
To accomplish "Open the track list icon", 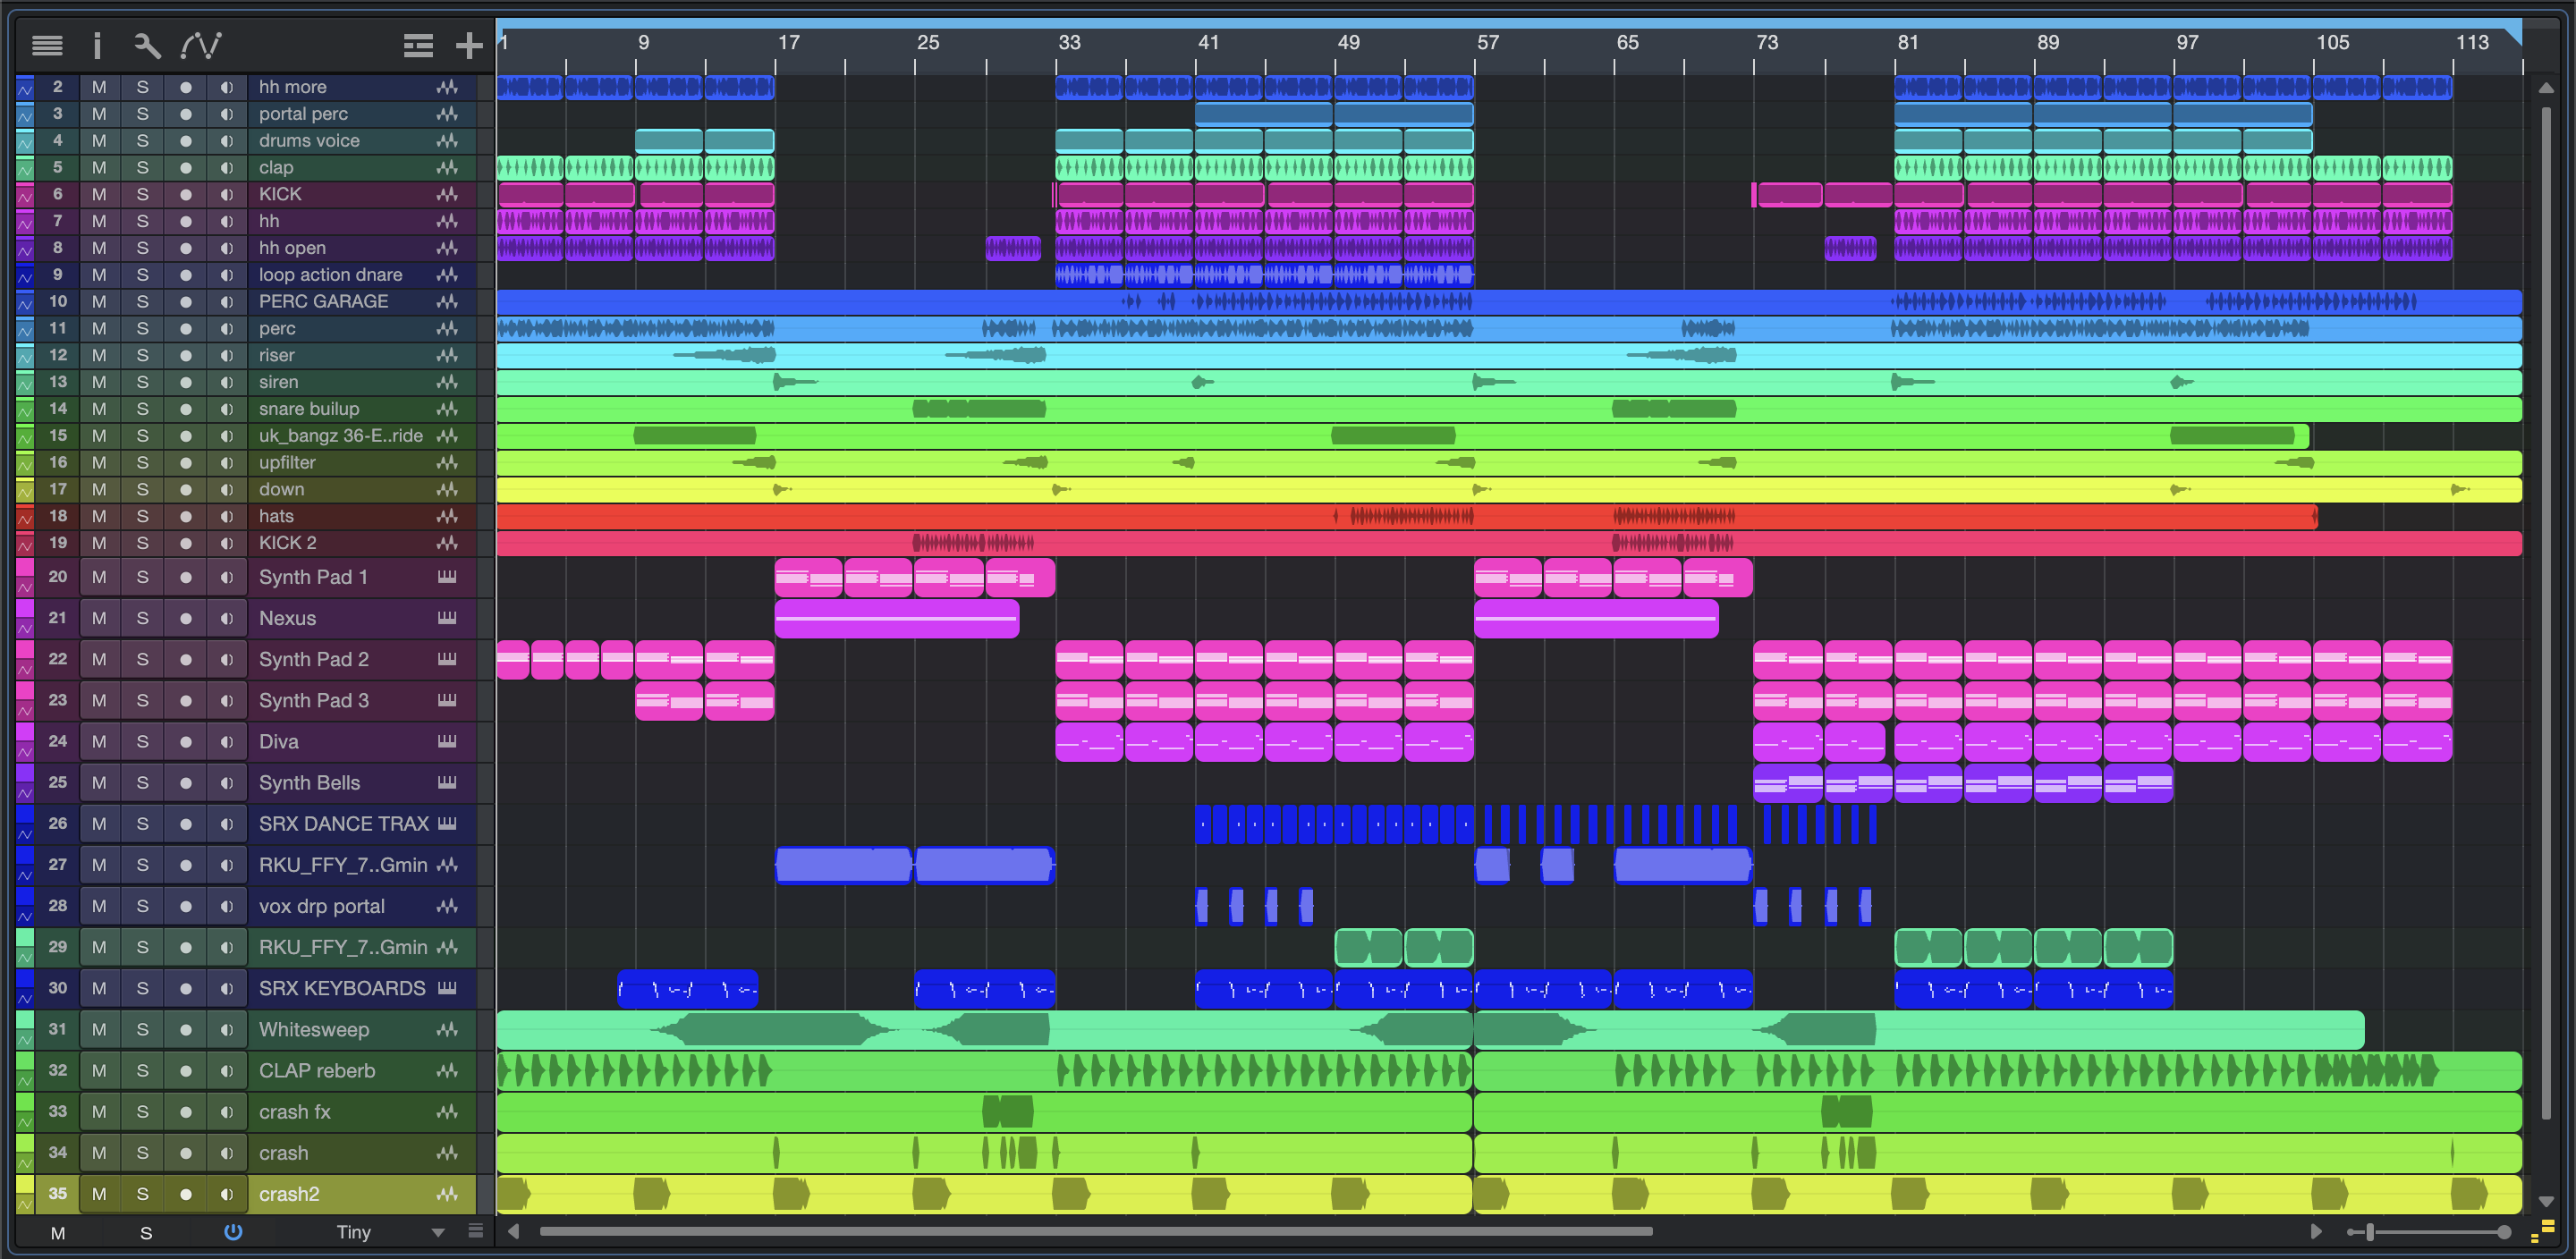I will 47,45.
